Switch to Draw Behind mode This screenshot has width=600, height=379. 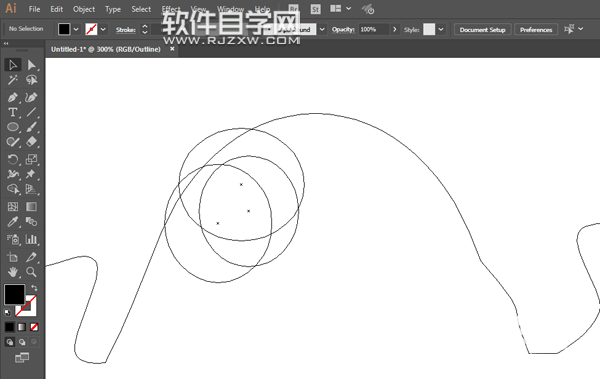coord(22,342)
